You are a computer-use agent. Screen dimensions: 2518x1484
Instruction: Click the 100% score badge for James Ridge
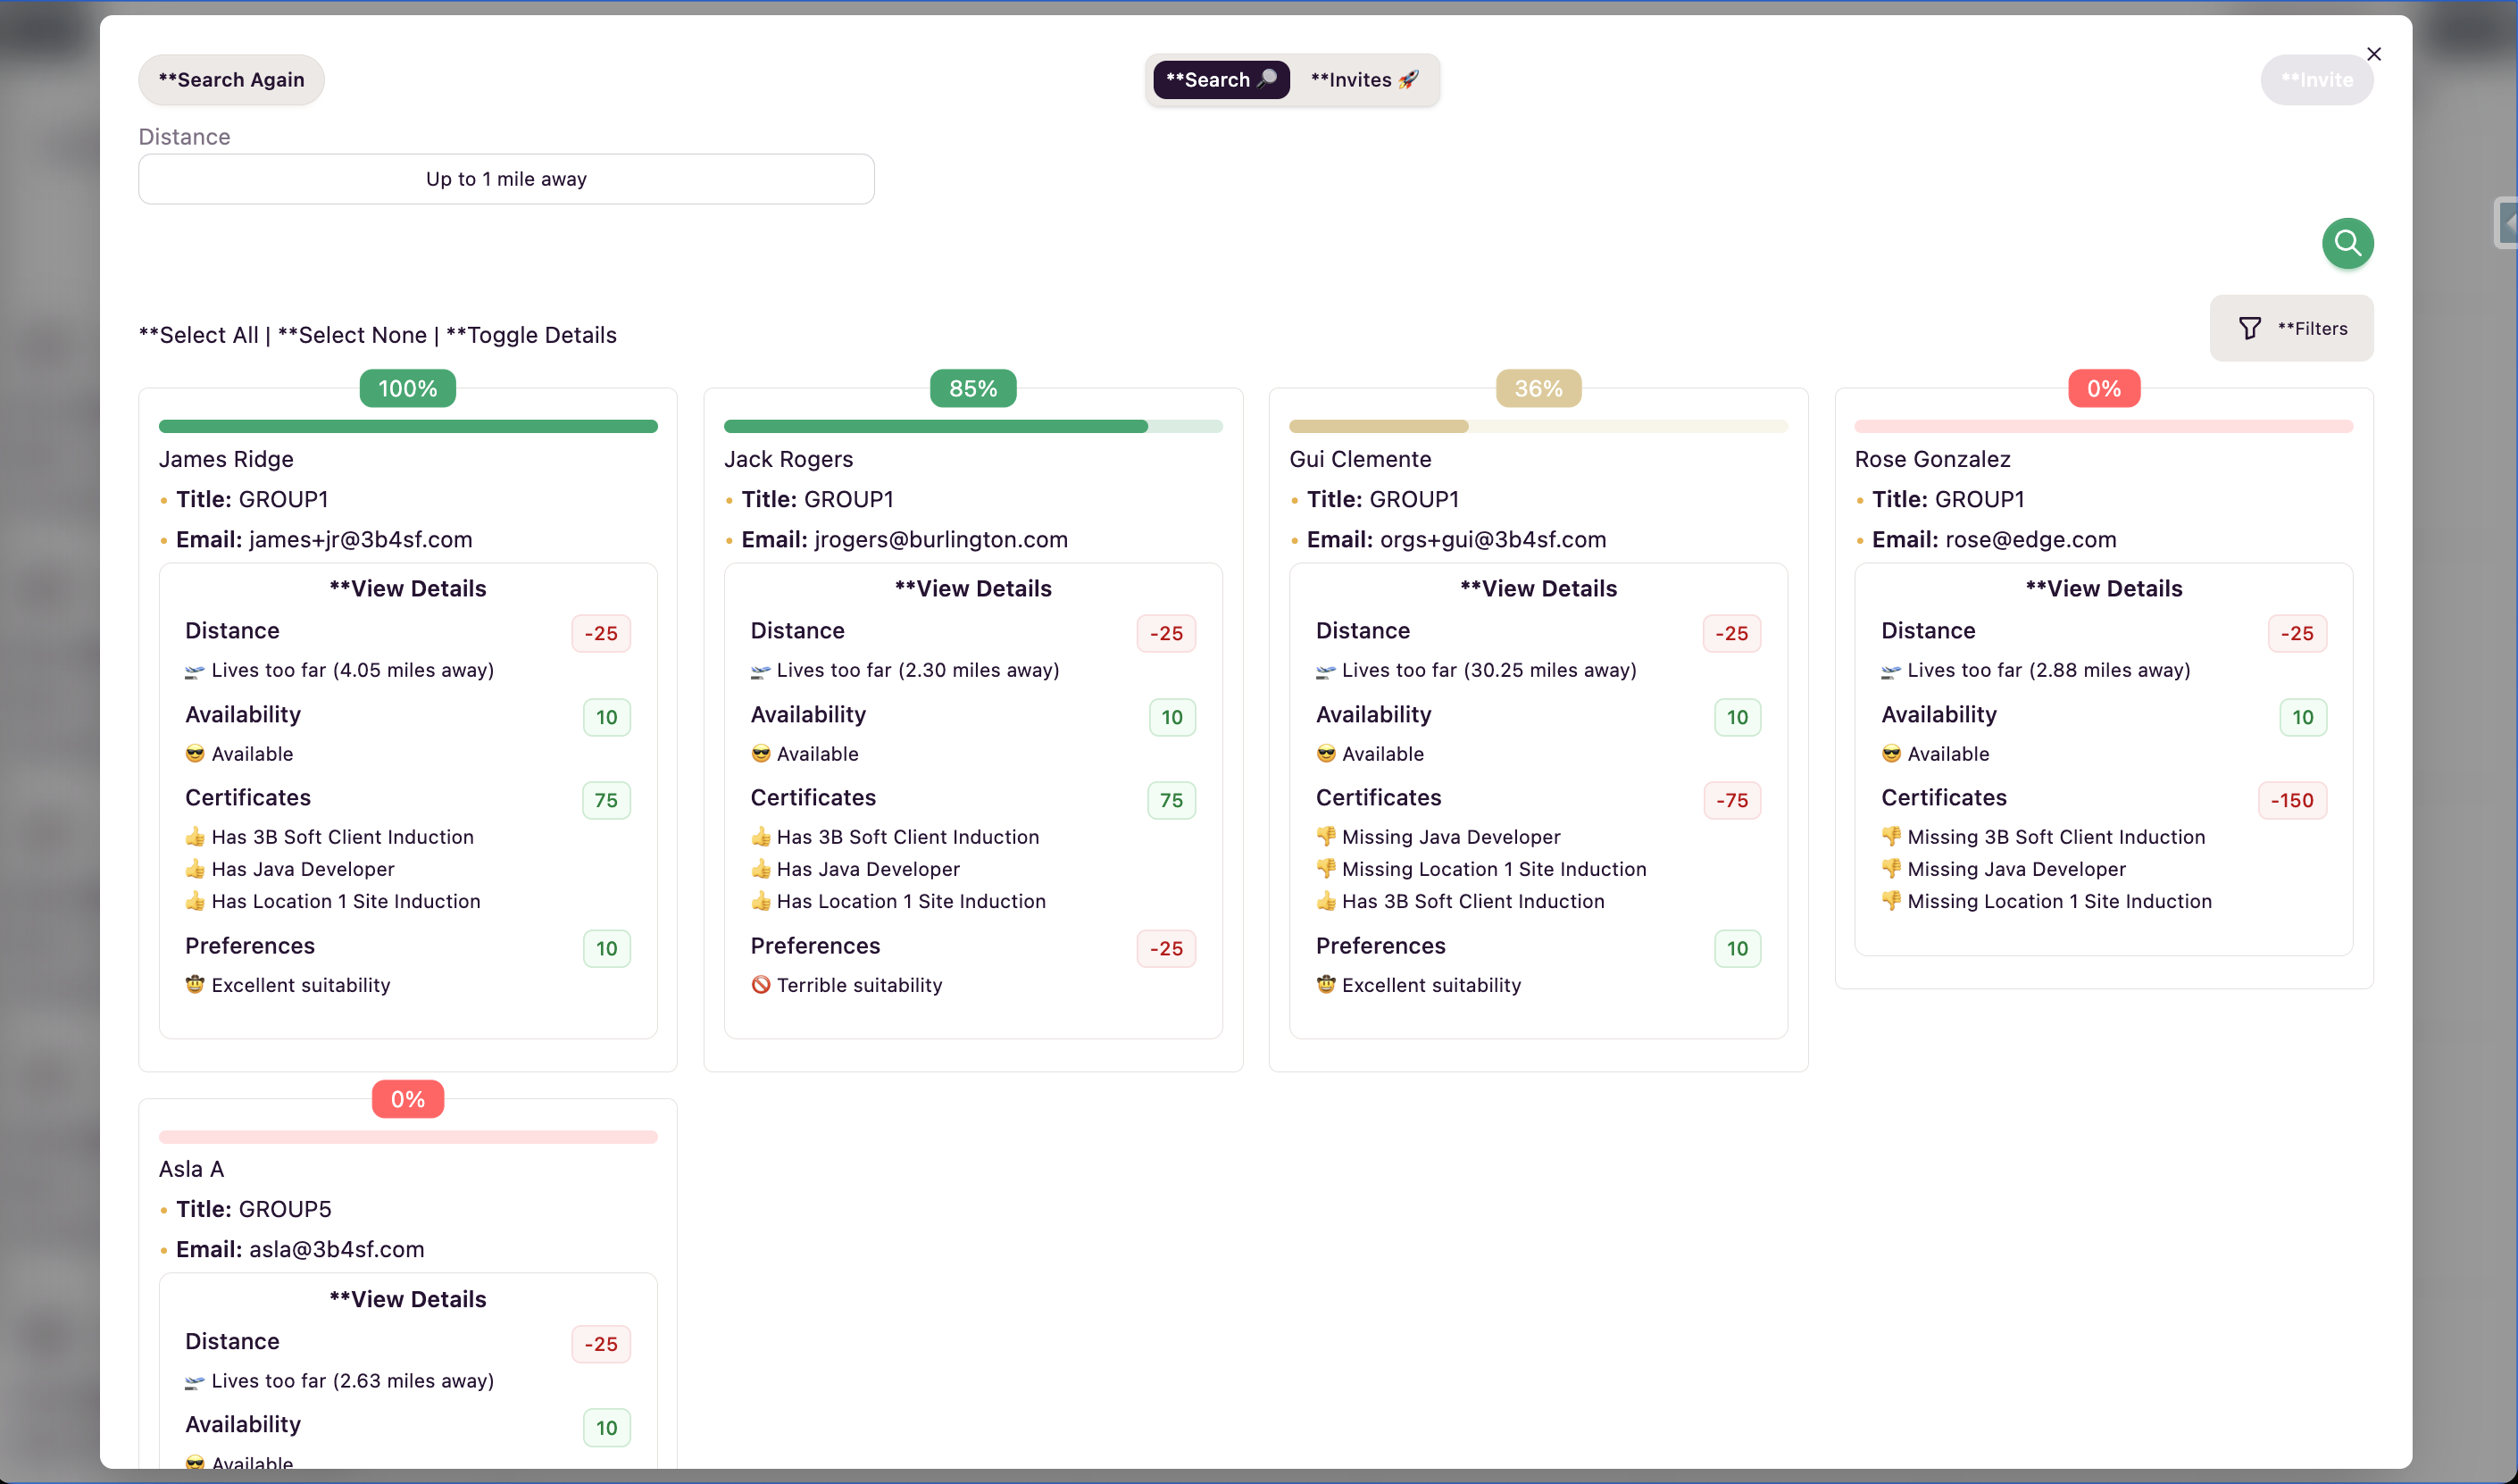click(x=407, y=388)
